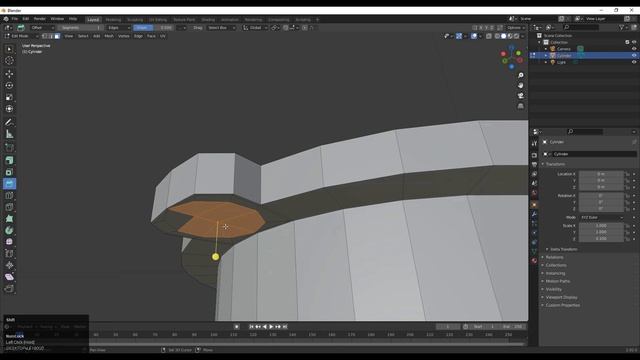The image size is (640, 360).
Task: Select the Poly Build tool
Action: point(9,218)
